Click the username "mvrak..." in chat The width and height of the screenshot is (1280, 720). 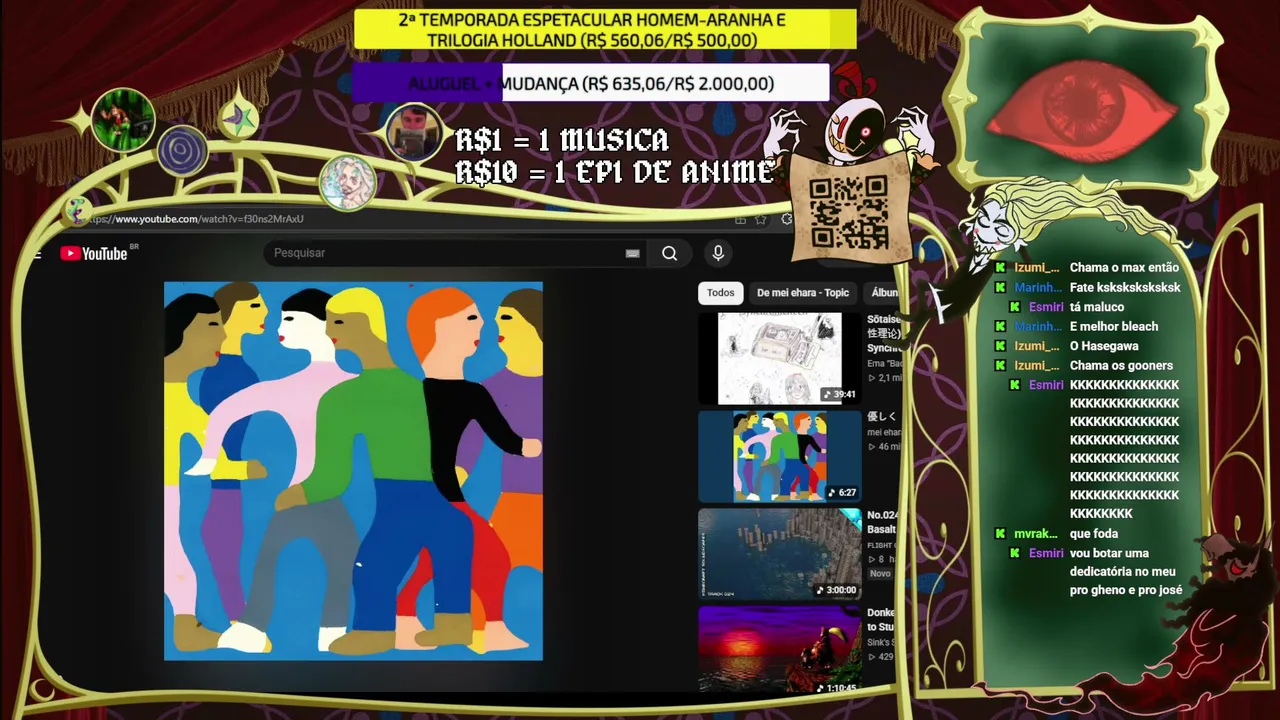(x=1036, y=534)
